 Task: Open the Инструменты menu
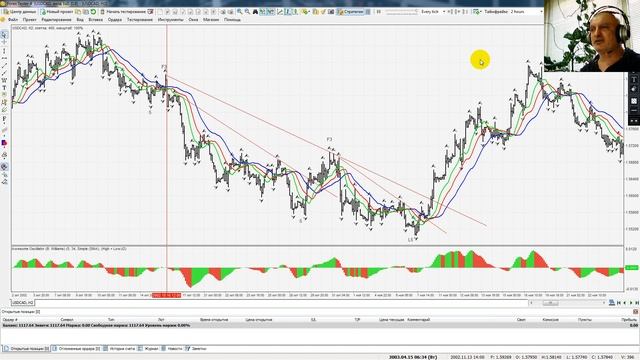pyautogui.click(x=171, y=20)
